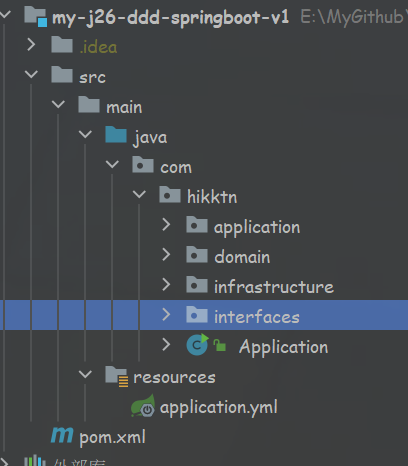The height and width of the screenshot is (466, 408).
Task: Click the external libraries bar-chart icon
Action: tap(35, 461)
